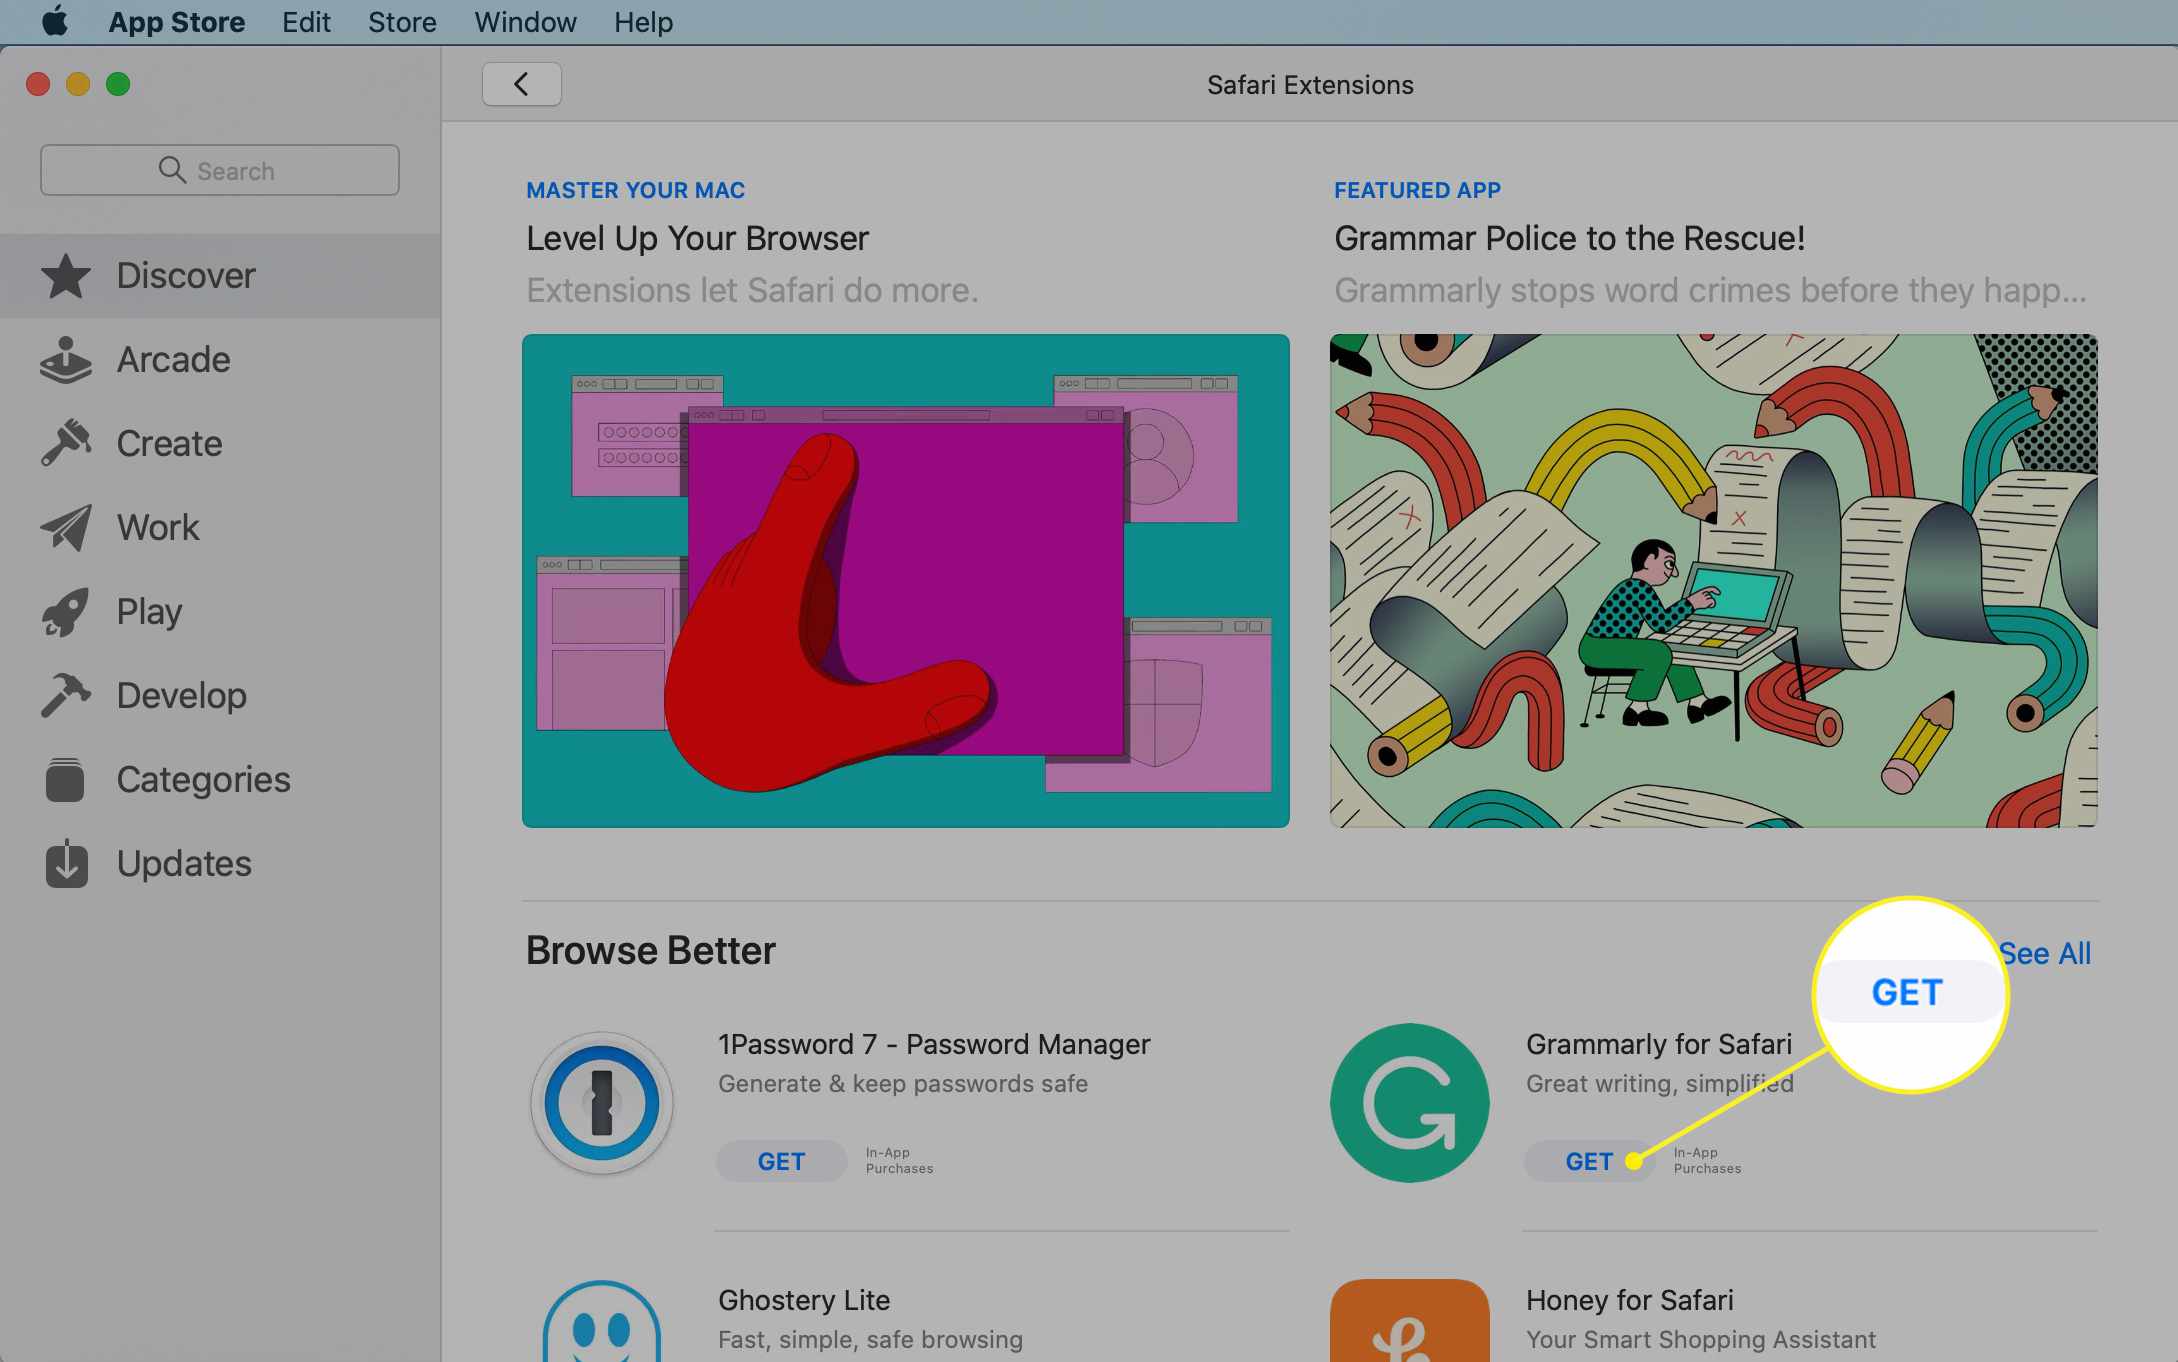Open the Help menu
2178x1362 pixels.
click(x=643, y=22)
